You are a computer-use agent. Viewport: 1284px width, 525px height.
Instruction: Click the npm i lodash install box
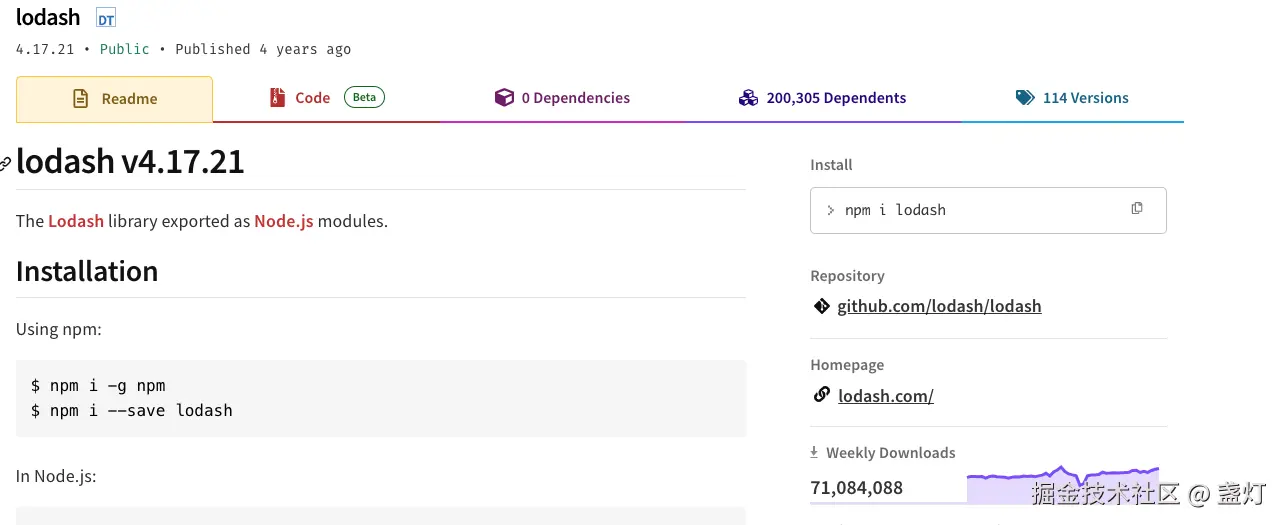click(x=988, y=210)
